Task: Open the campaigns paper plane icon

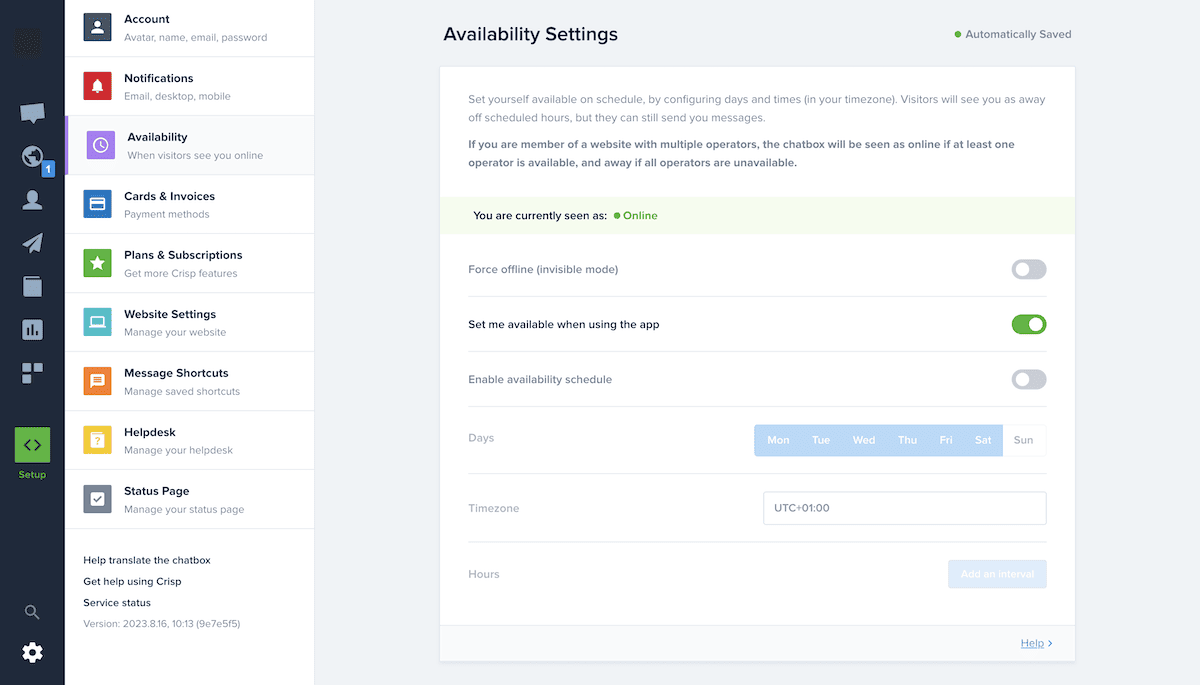Action: (x=32, y=243)
